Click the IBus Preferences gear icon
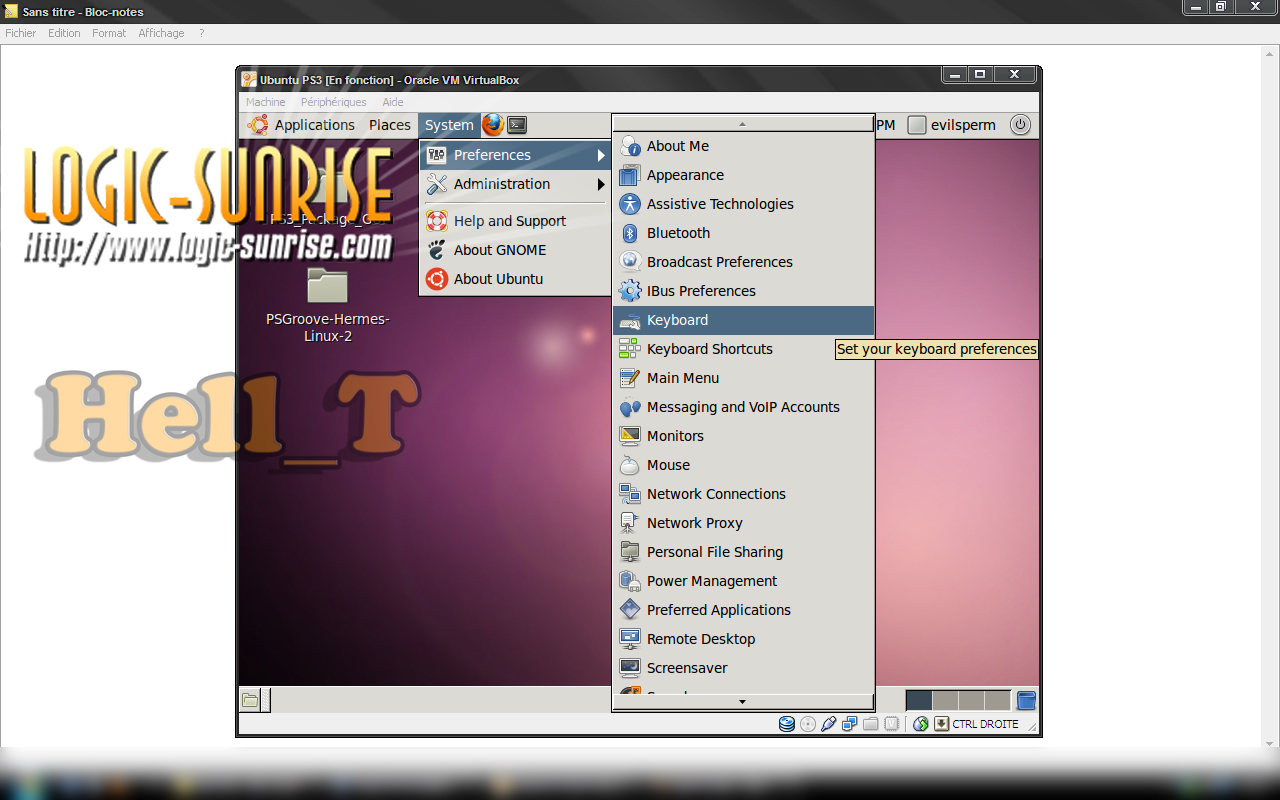 630,291
